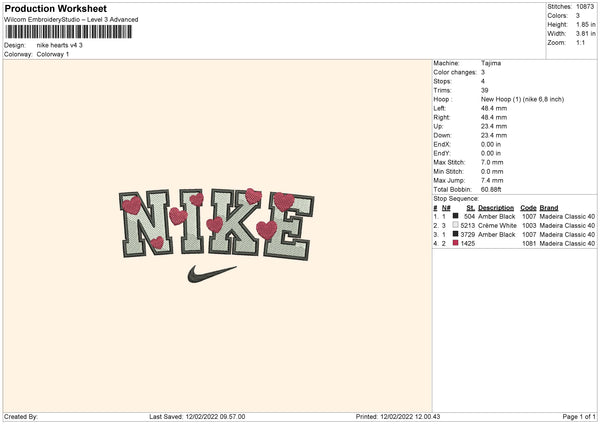The image size is (600, 424).
Task: Click the 'EndY:' label
Action: coord(442,153)
